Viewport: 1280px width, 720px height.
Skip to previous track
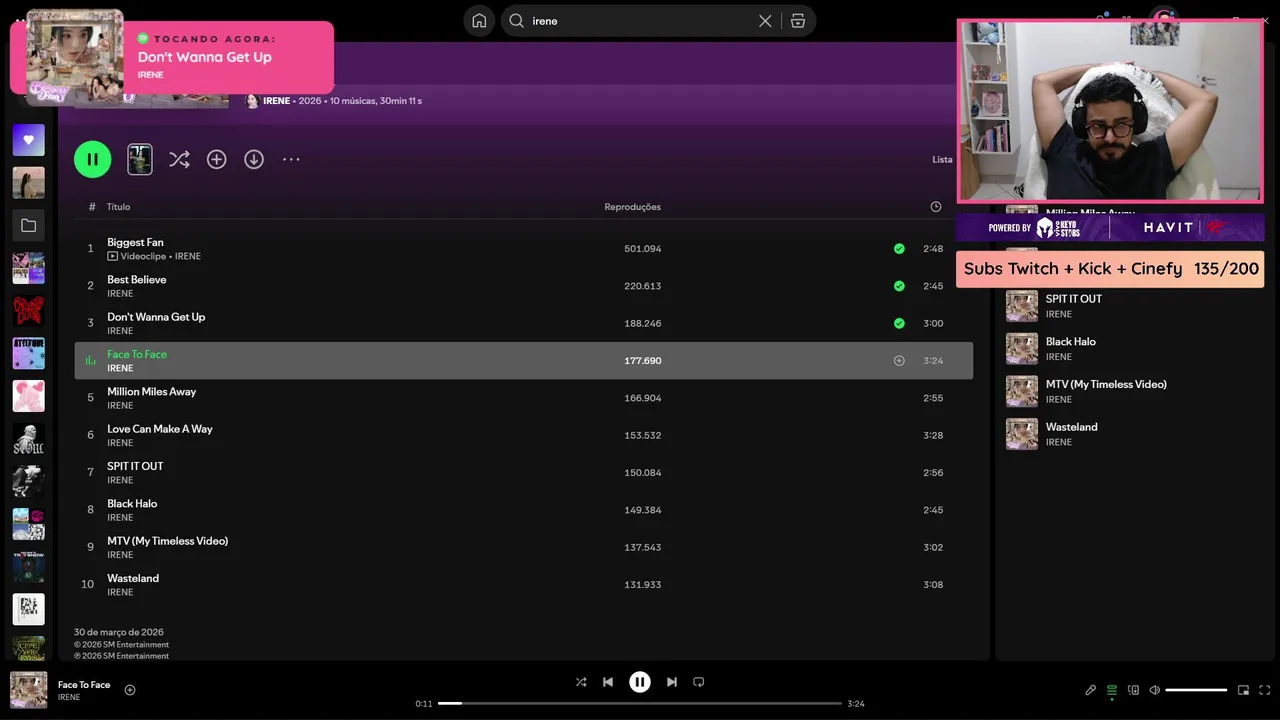(608, 682)
